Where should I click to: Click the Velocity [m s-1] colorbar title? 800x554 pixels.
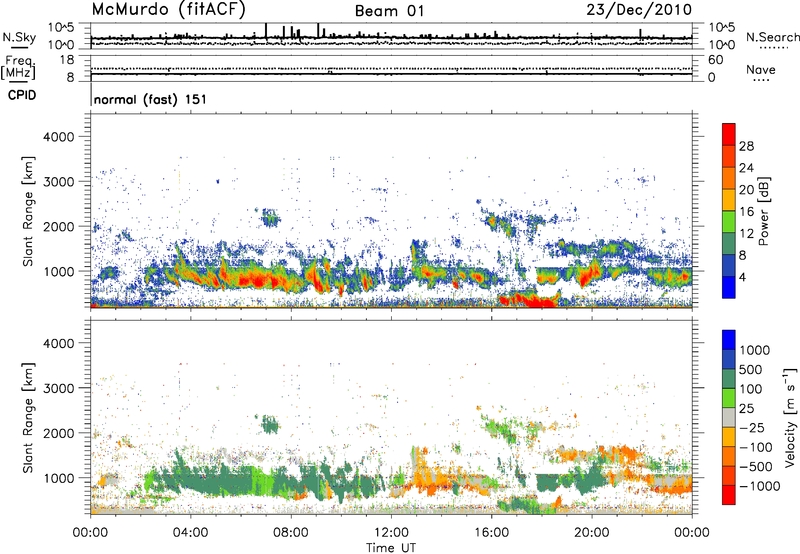[x=790, y=417]
